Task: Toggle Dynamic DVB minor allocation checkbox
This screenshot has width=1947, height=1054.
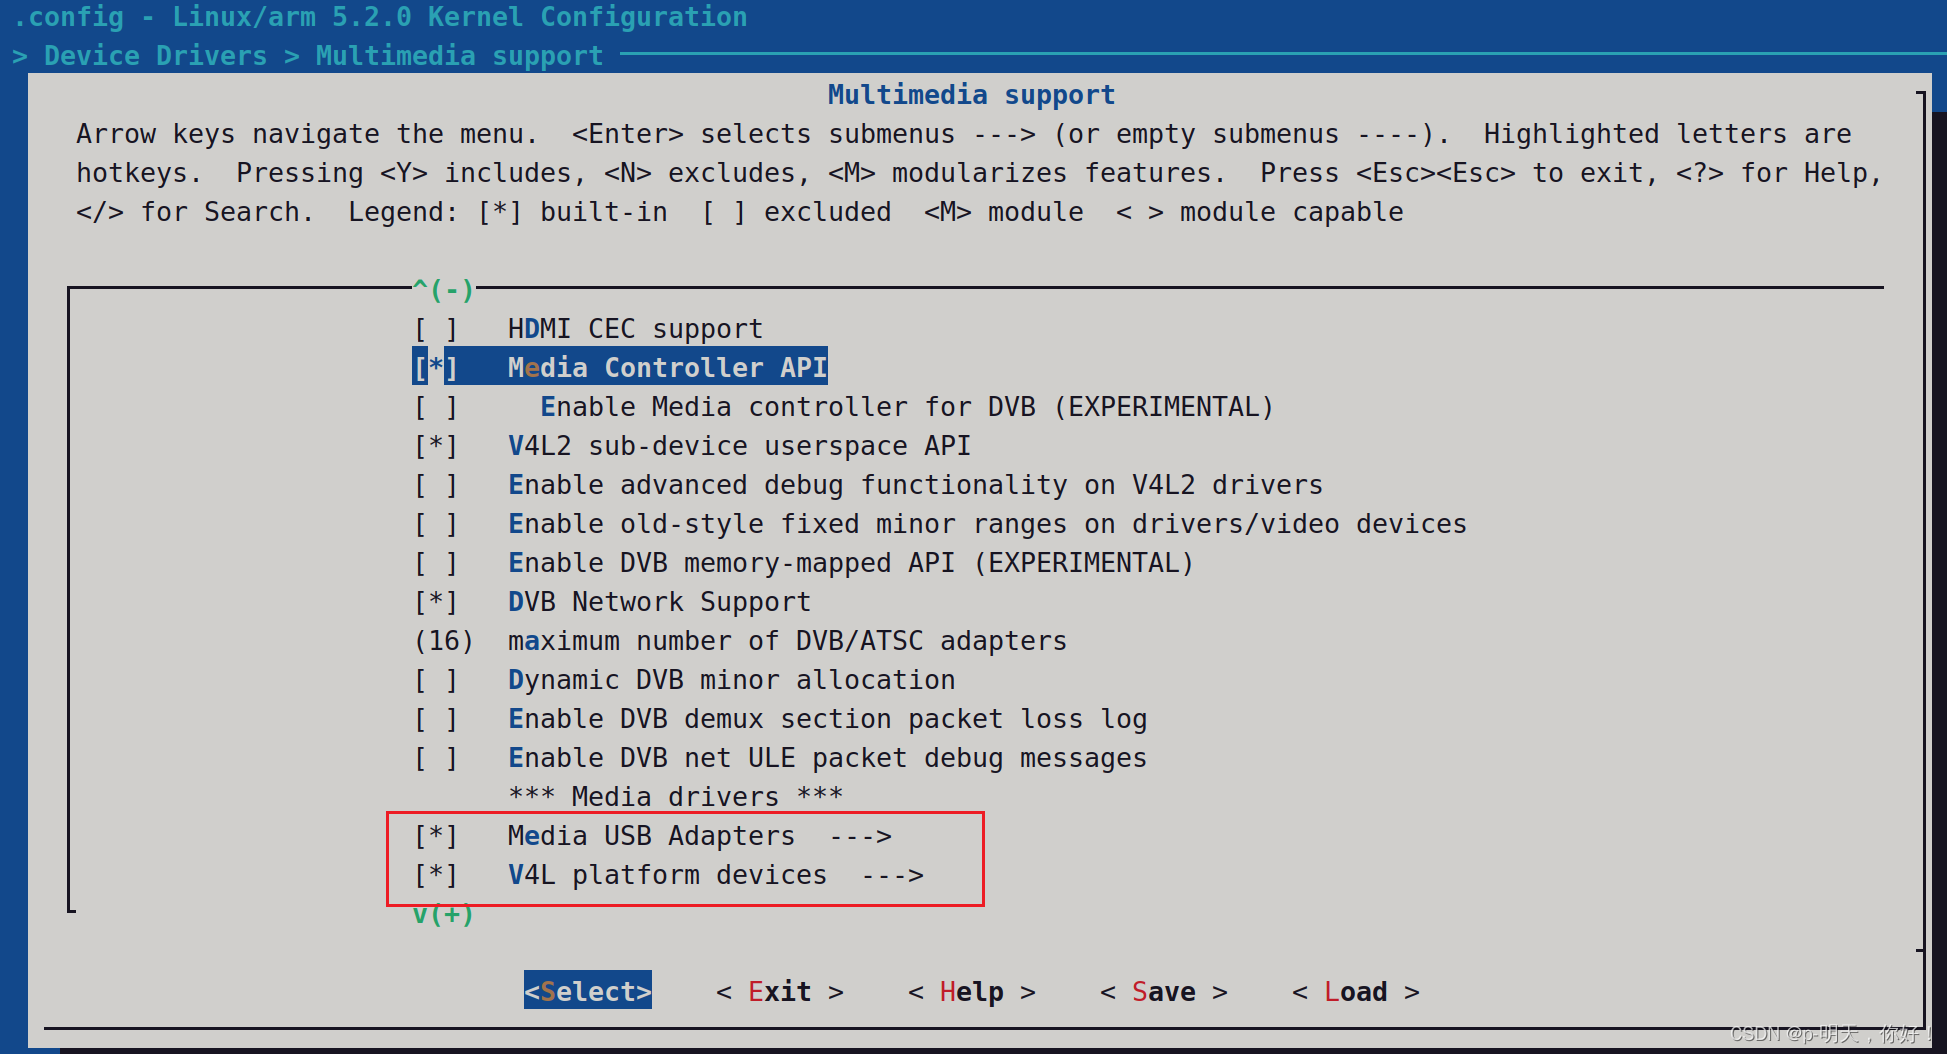Action: (436, 680)
